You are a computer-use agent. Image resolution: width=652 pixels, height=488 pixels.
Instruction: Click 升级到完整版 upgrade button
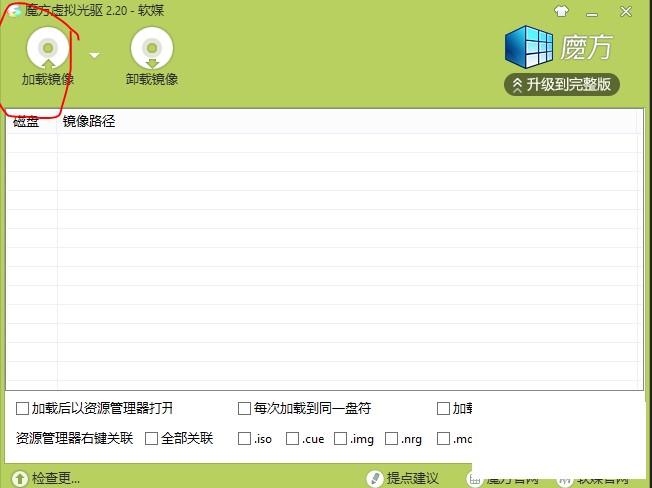click(562, 85)
